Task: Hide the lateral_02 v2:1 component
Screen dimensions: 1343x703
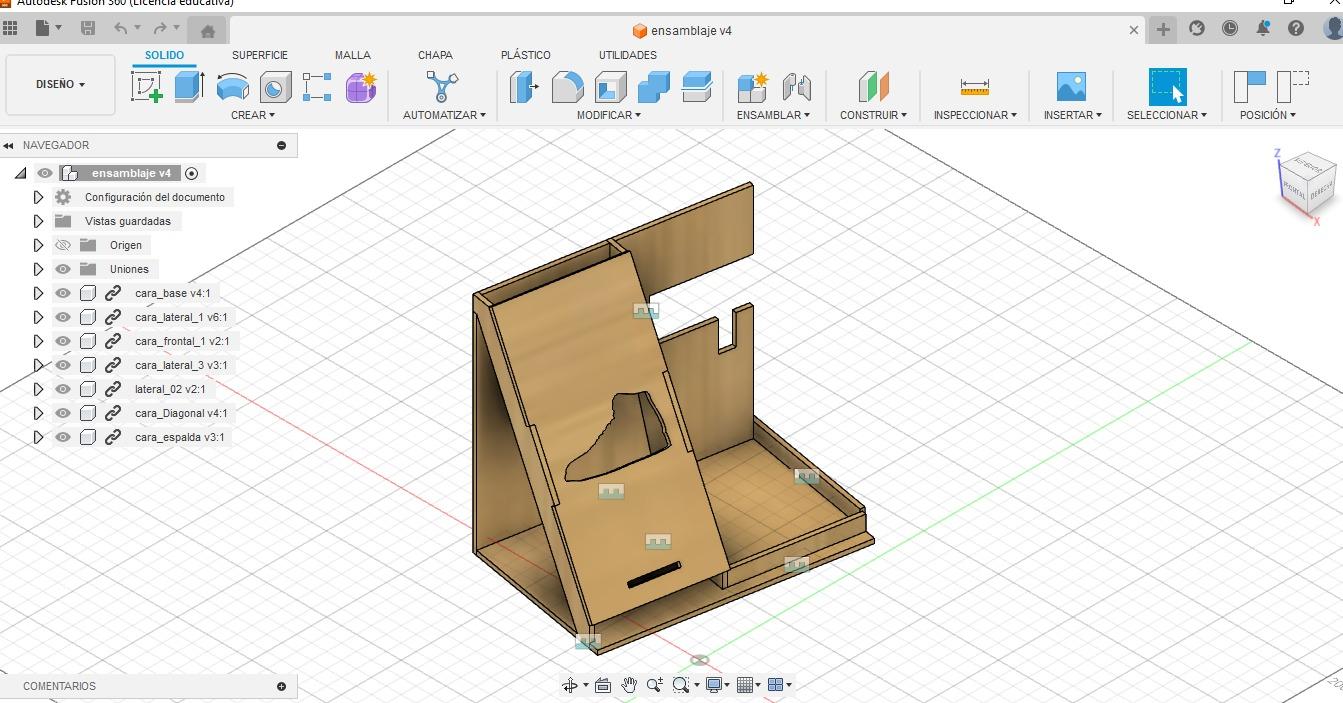Action: pos(63,389)
